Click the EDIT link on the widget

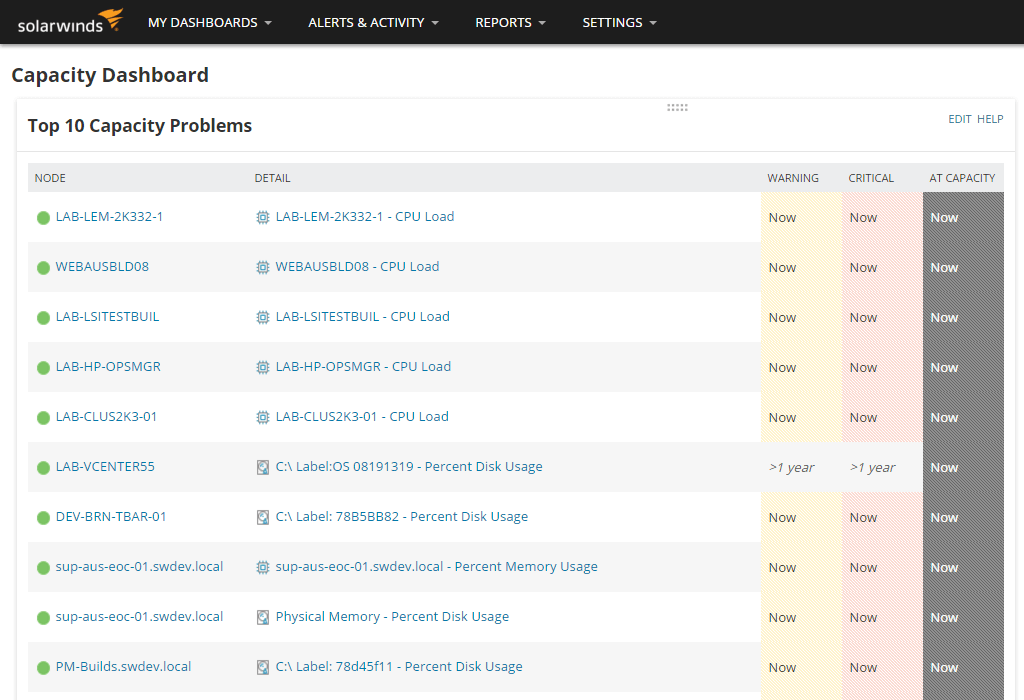pos(959,119)
